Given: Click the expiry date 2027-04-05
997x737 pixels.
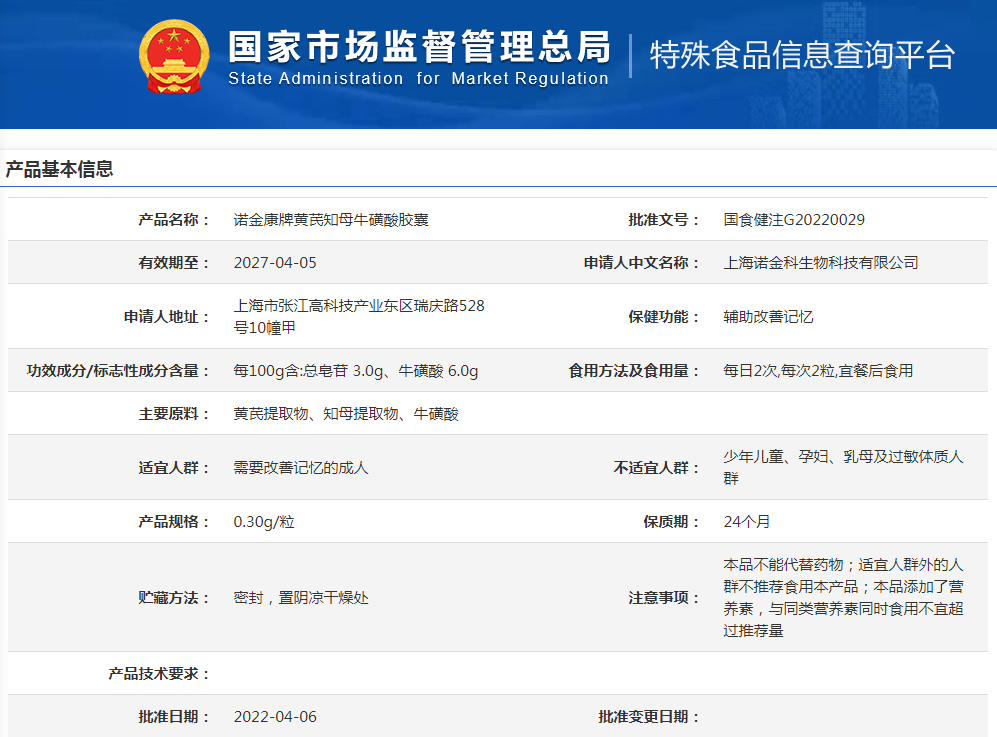Looking at the screenshot, I should tap(275, 263).
